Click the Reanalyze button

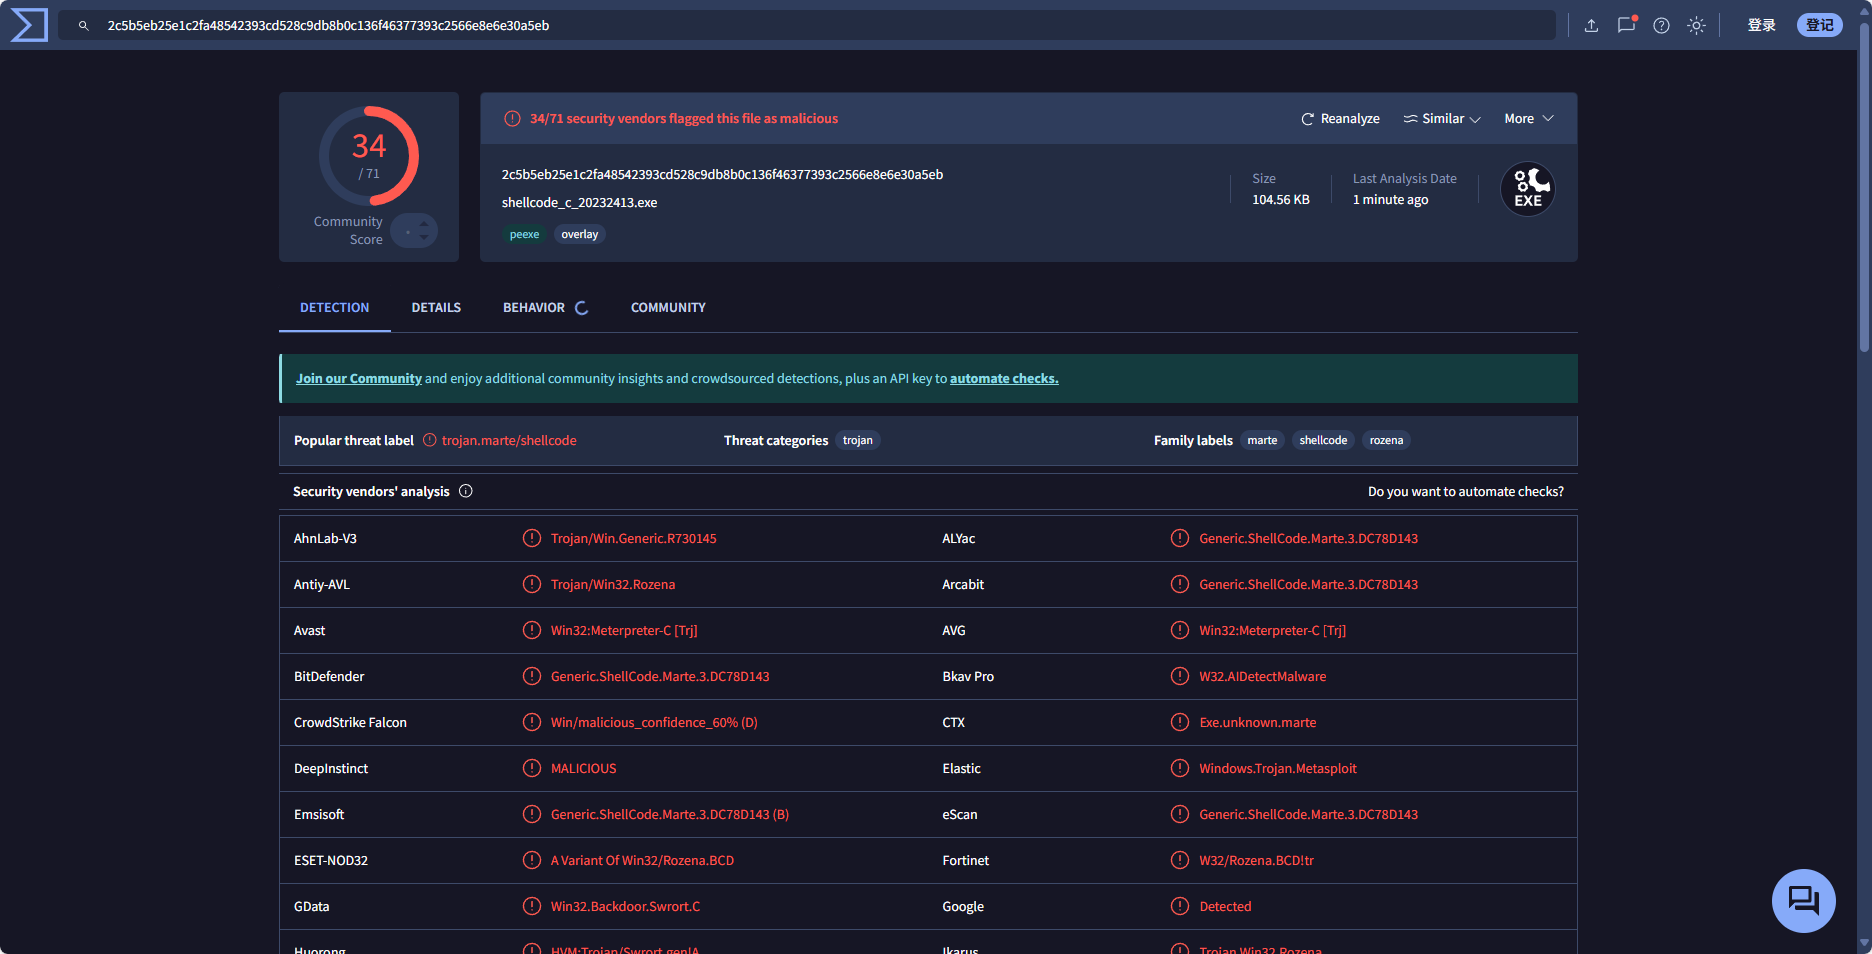[1340, 119]
